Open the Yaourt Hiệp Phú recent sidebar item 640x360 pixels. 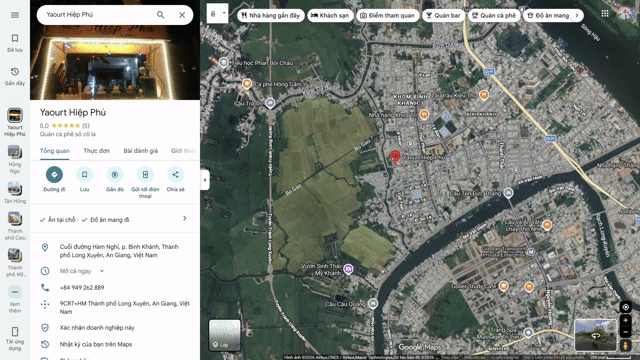pos(15,122)
